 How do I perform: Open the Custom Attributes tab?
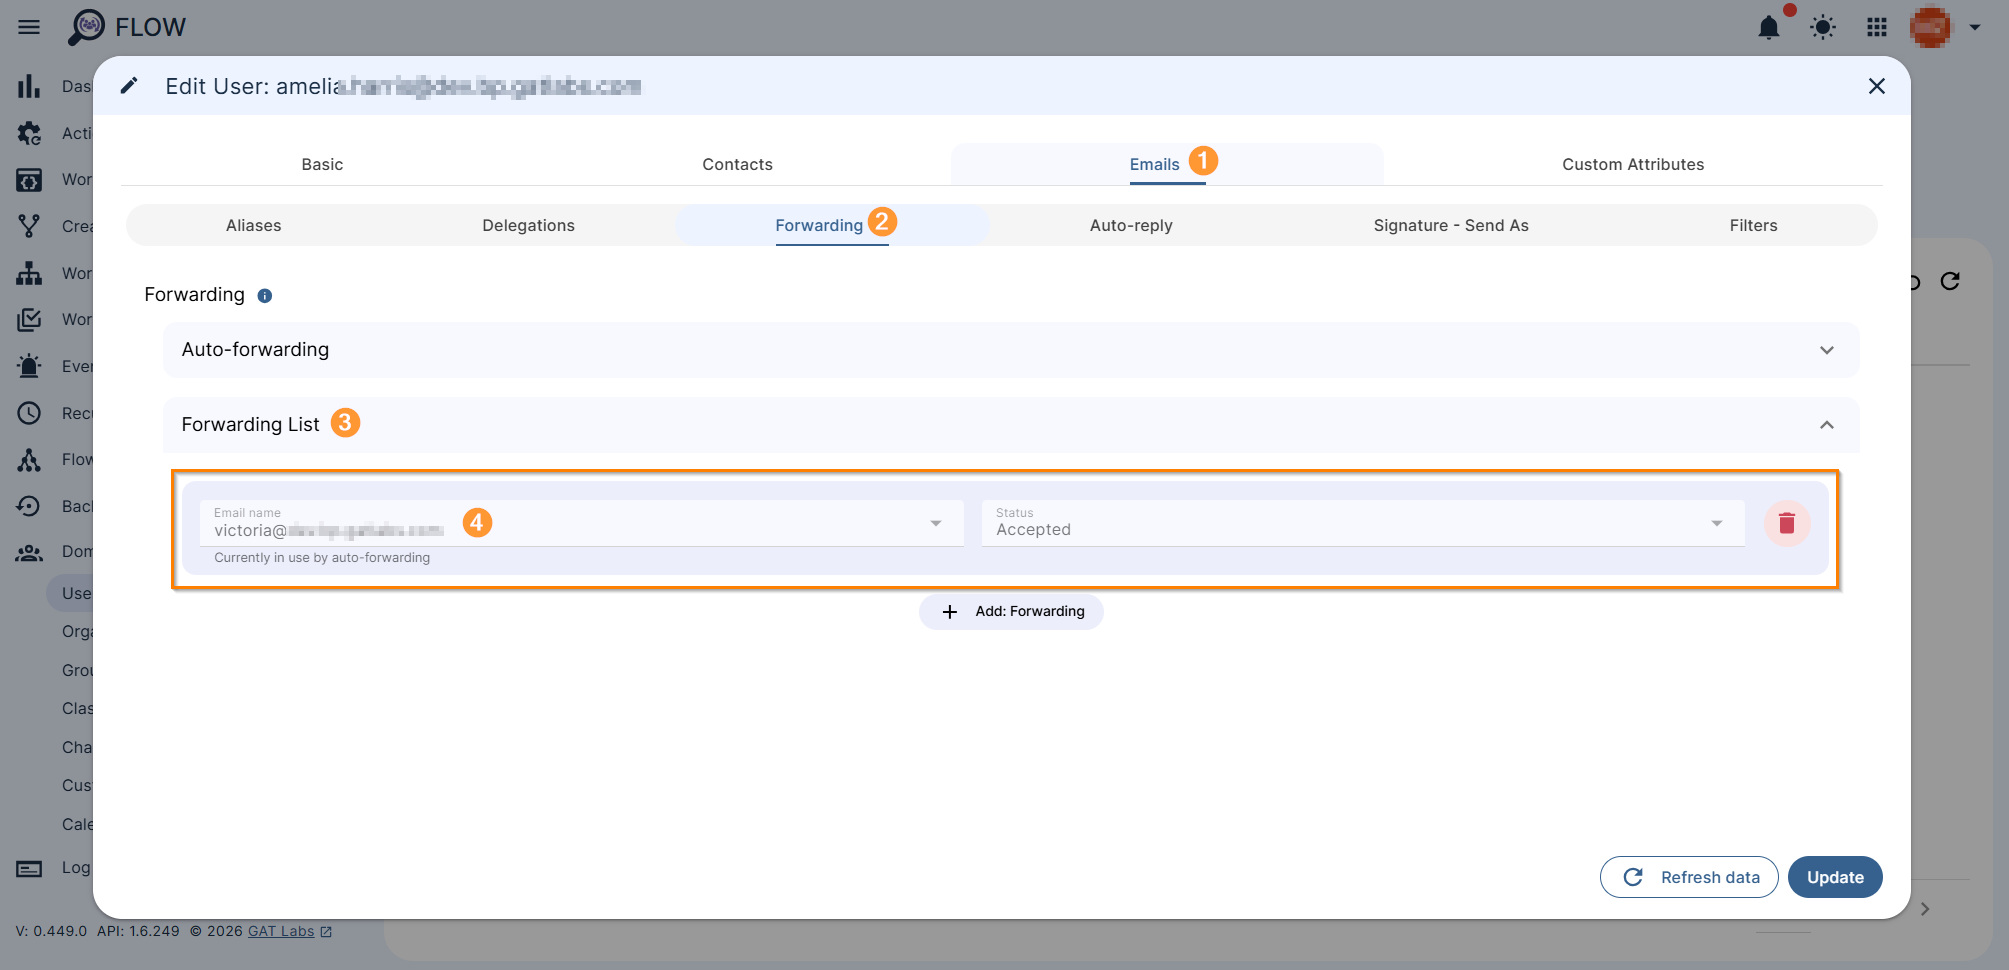click(x=1633, y=164)
